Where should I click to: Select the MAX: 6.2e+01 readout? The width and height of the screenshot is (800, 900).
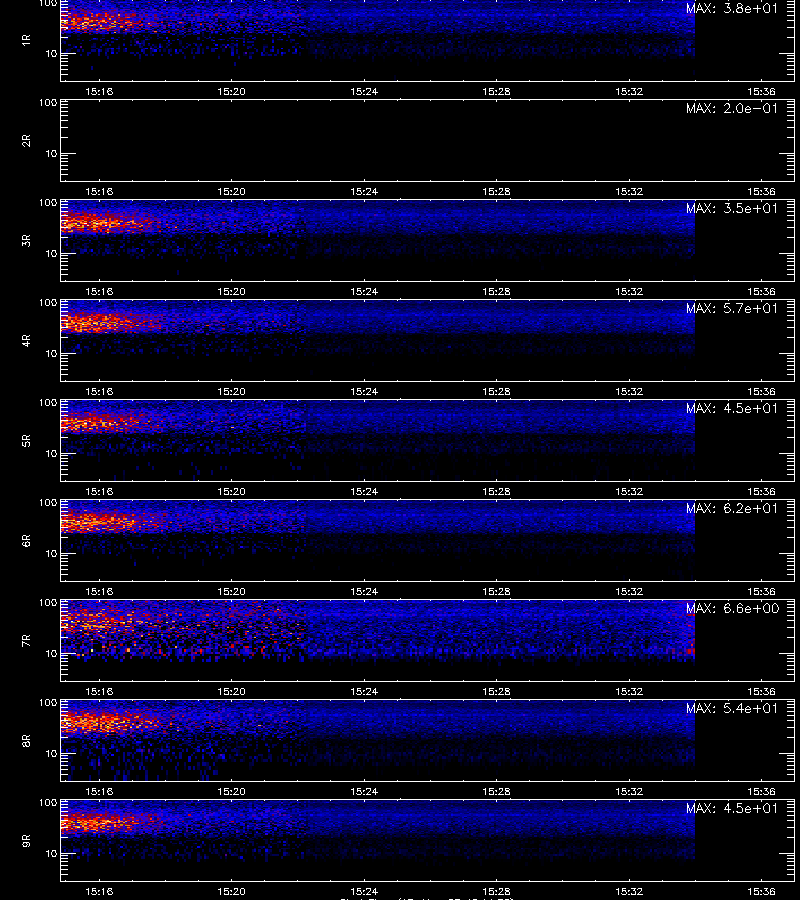[732, 508]
